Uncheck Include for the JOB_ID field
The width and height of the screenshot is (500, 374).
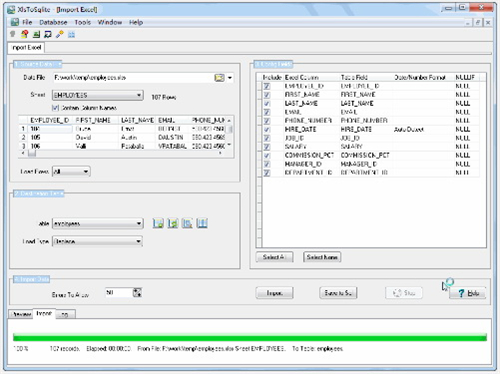(267, 138)
